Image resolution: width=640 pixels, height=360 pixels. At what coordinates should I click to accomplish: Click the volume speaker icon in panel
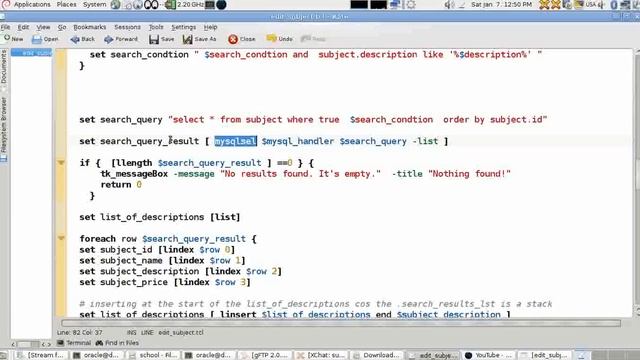click(x=449, y=5)
